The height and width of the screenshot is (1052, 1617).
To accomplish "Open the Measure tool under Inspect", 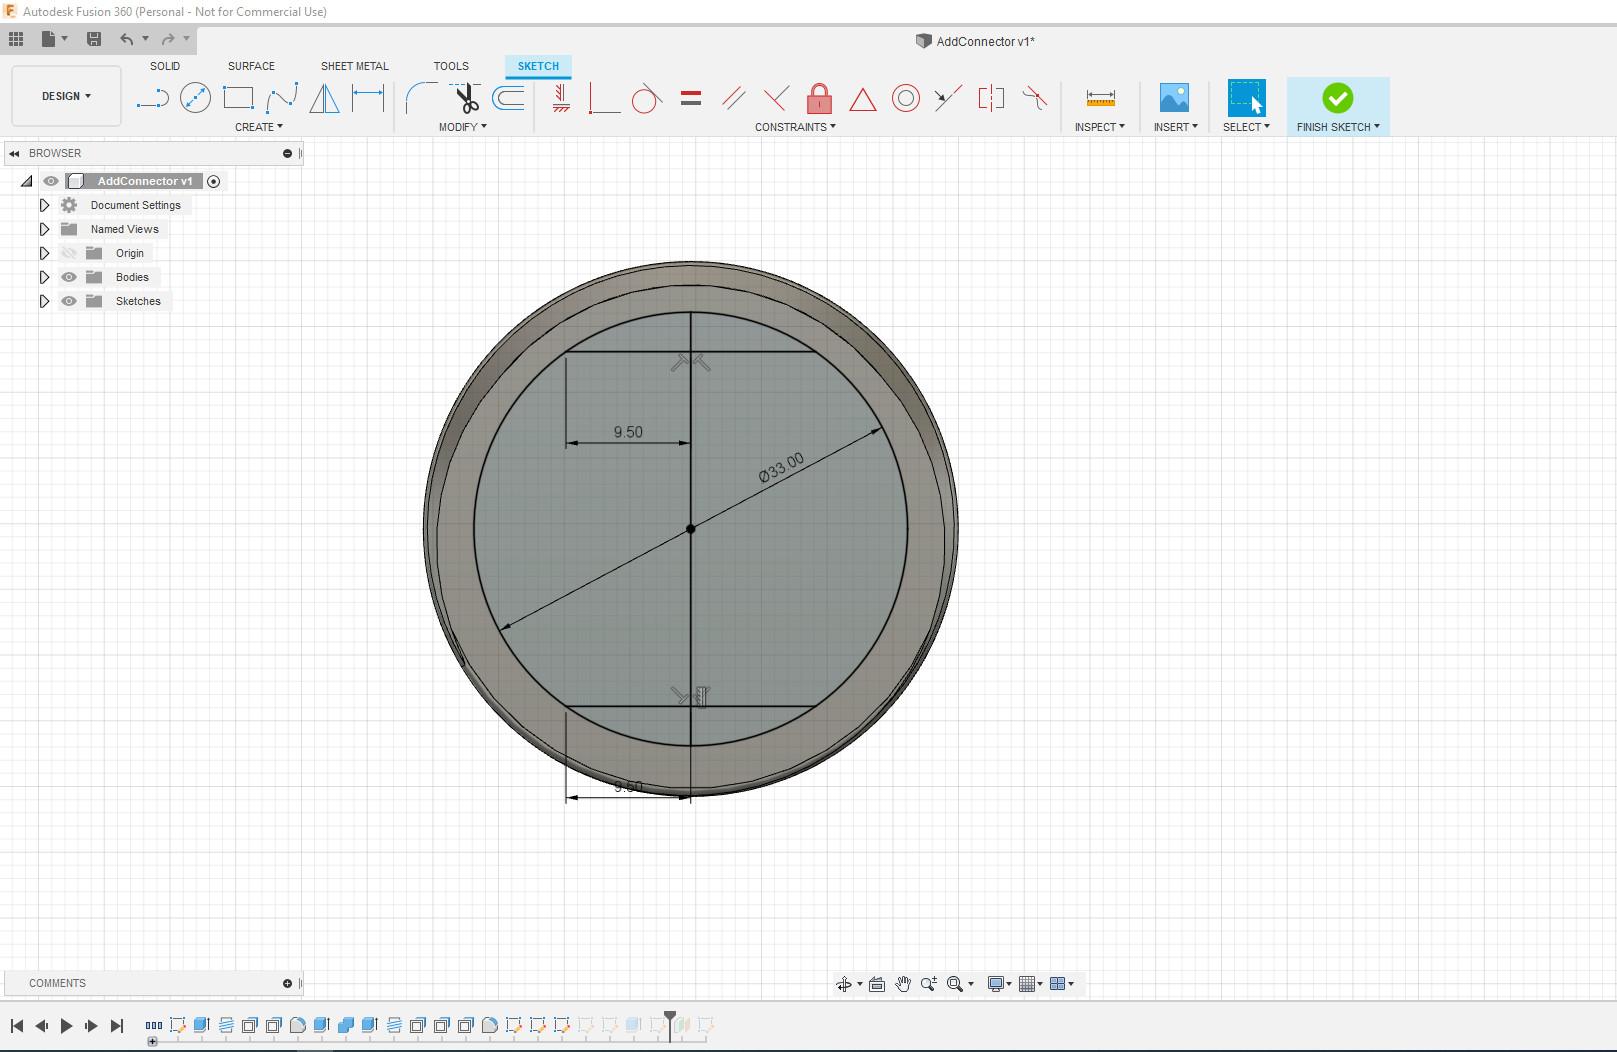I will click(1100, 98).
